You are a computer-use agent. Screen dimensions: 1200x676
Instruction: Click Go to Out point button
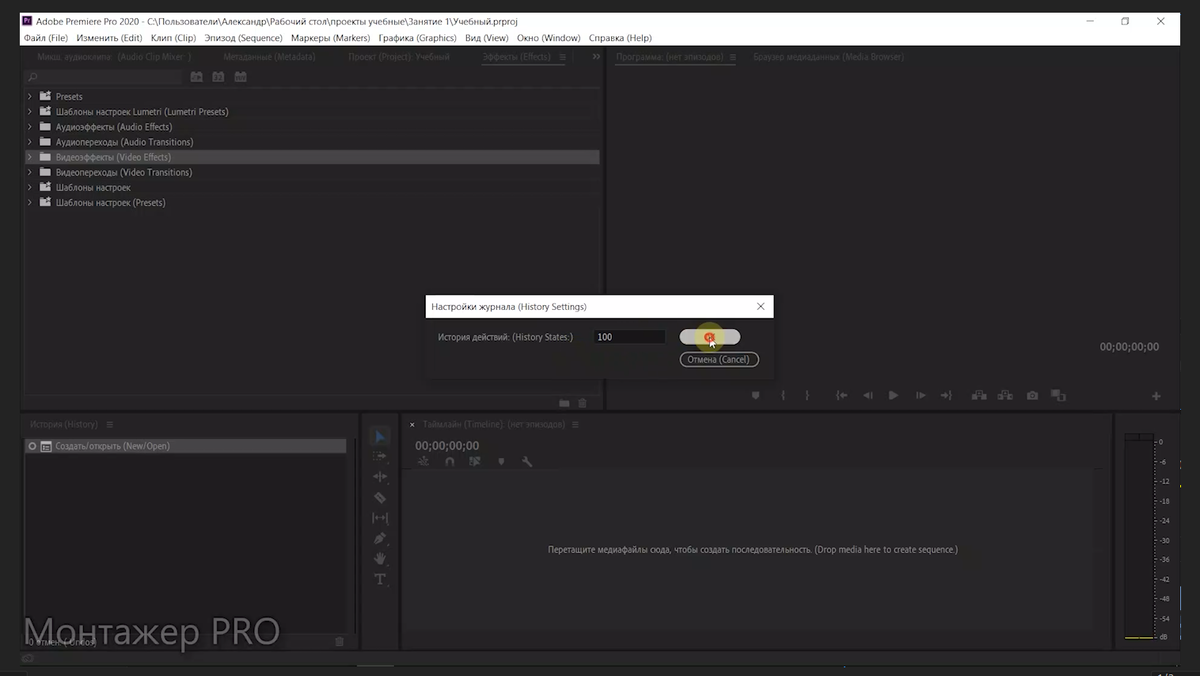[946, 396]
